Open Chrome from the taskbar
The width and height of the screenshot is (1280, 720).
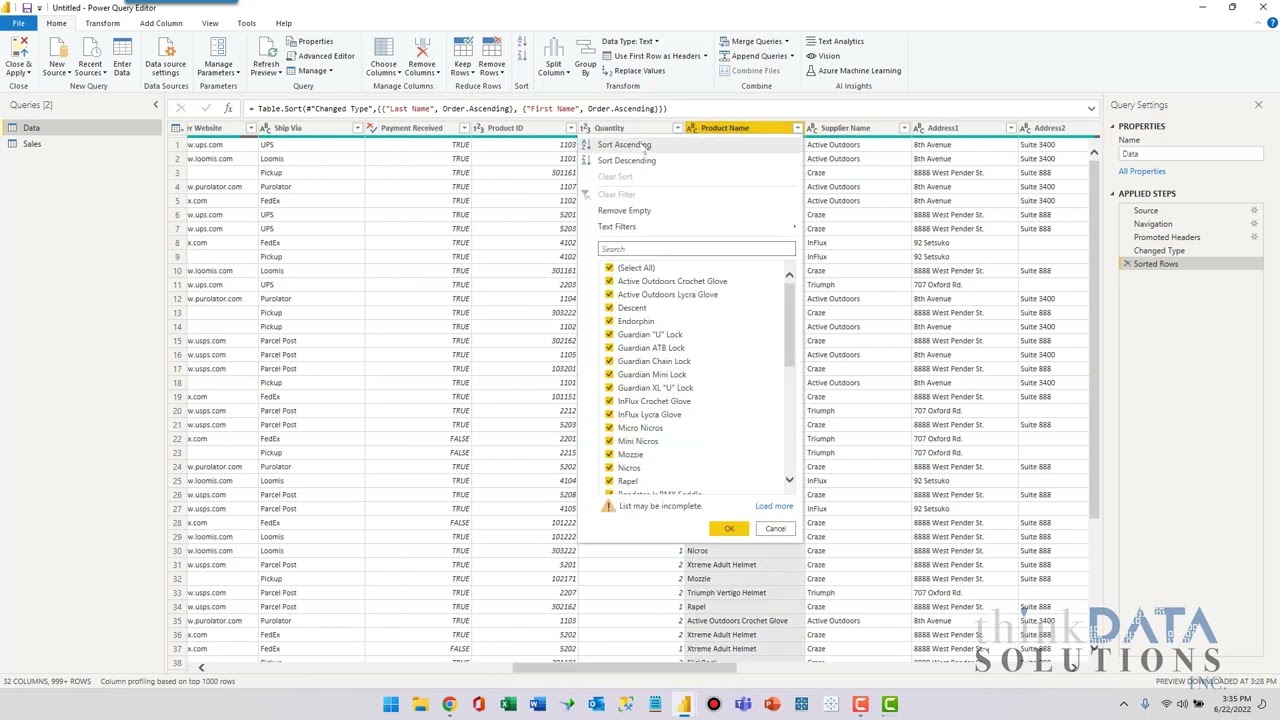[x=449, y=704]
